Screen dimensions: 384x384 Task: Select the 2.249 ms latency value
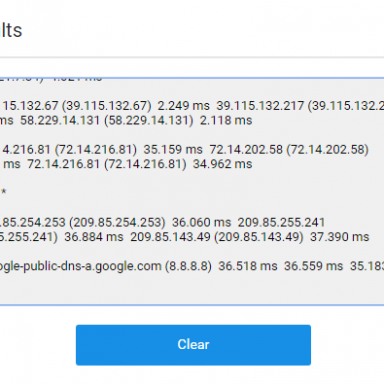tap(183, 106)
